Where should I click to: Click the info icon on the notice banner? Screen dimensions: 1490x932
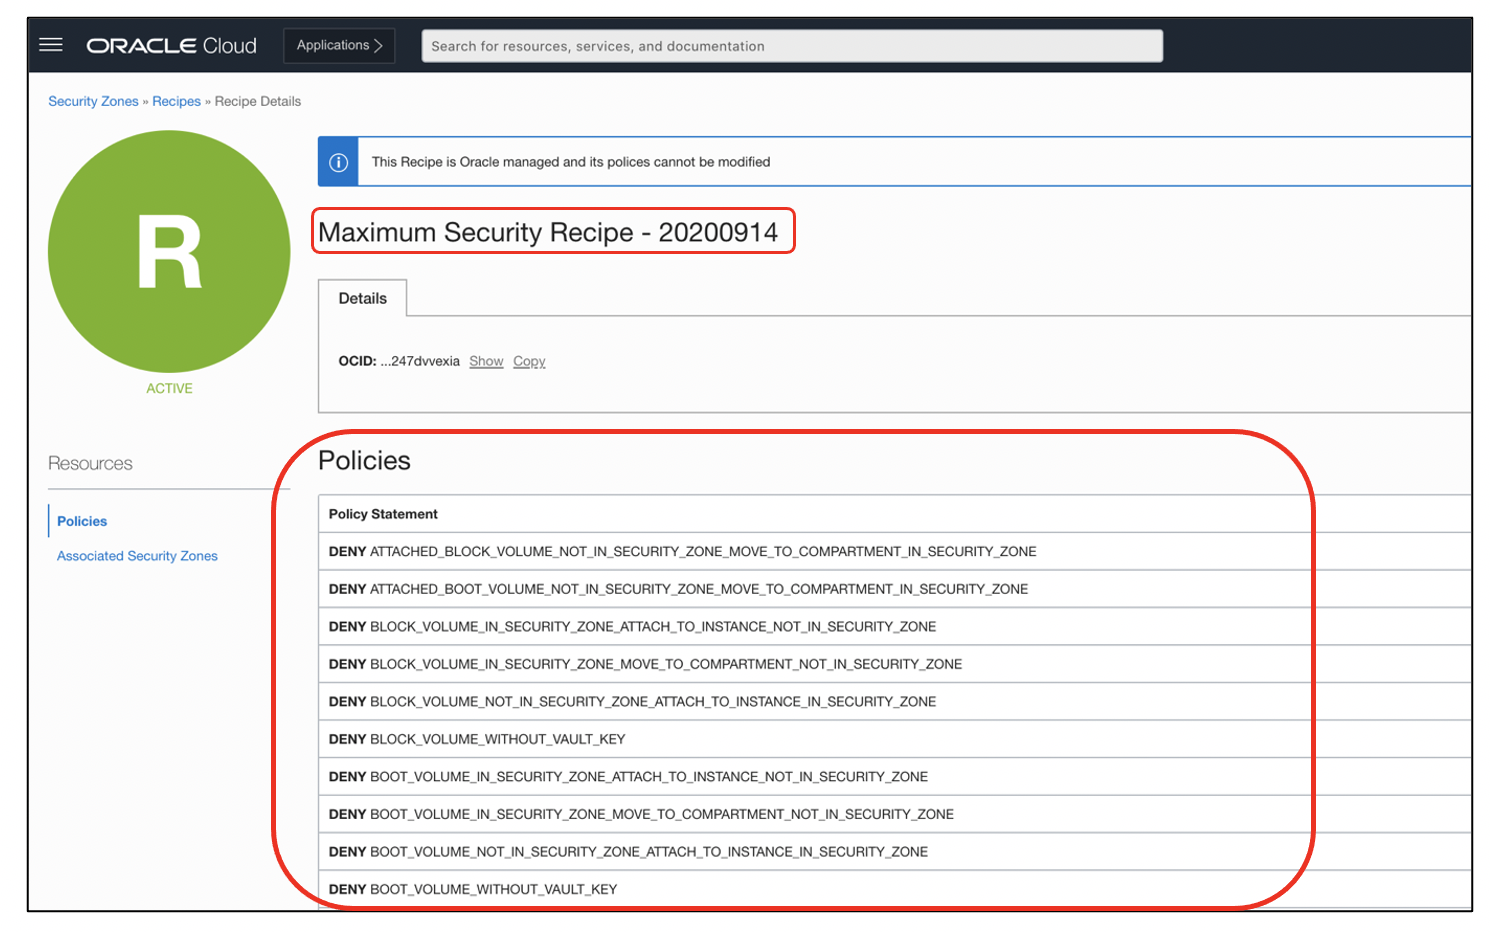339,161
